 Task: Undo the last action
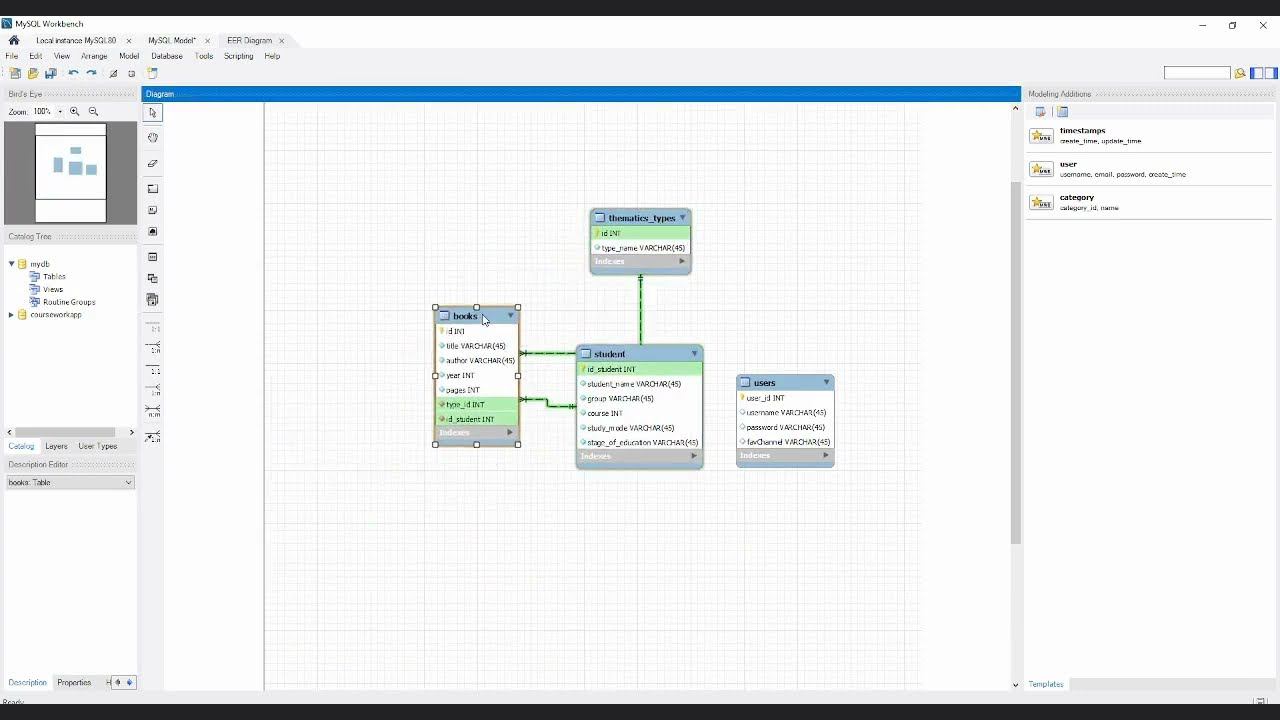73,73
